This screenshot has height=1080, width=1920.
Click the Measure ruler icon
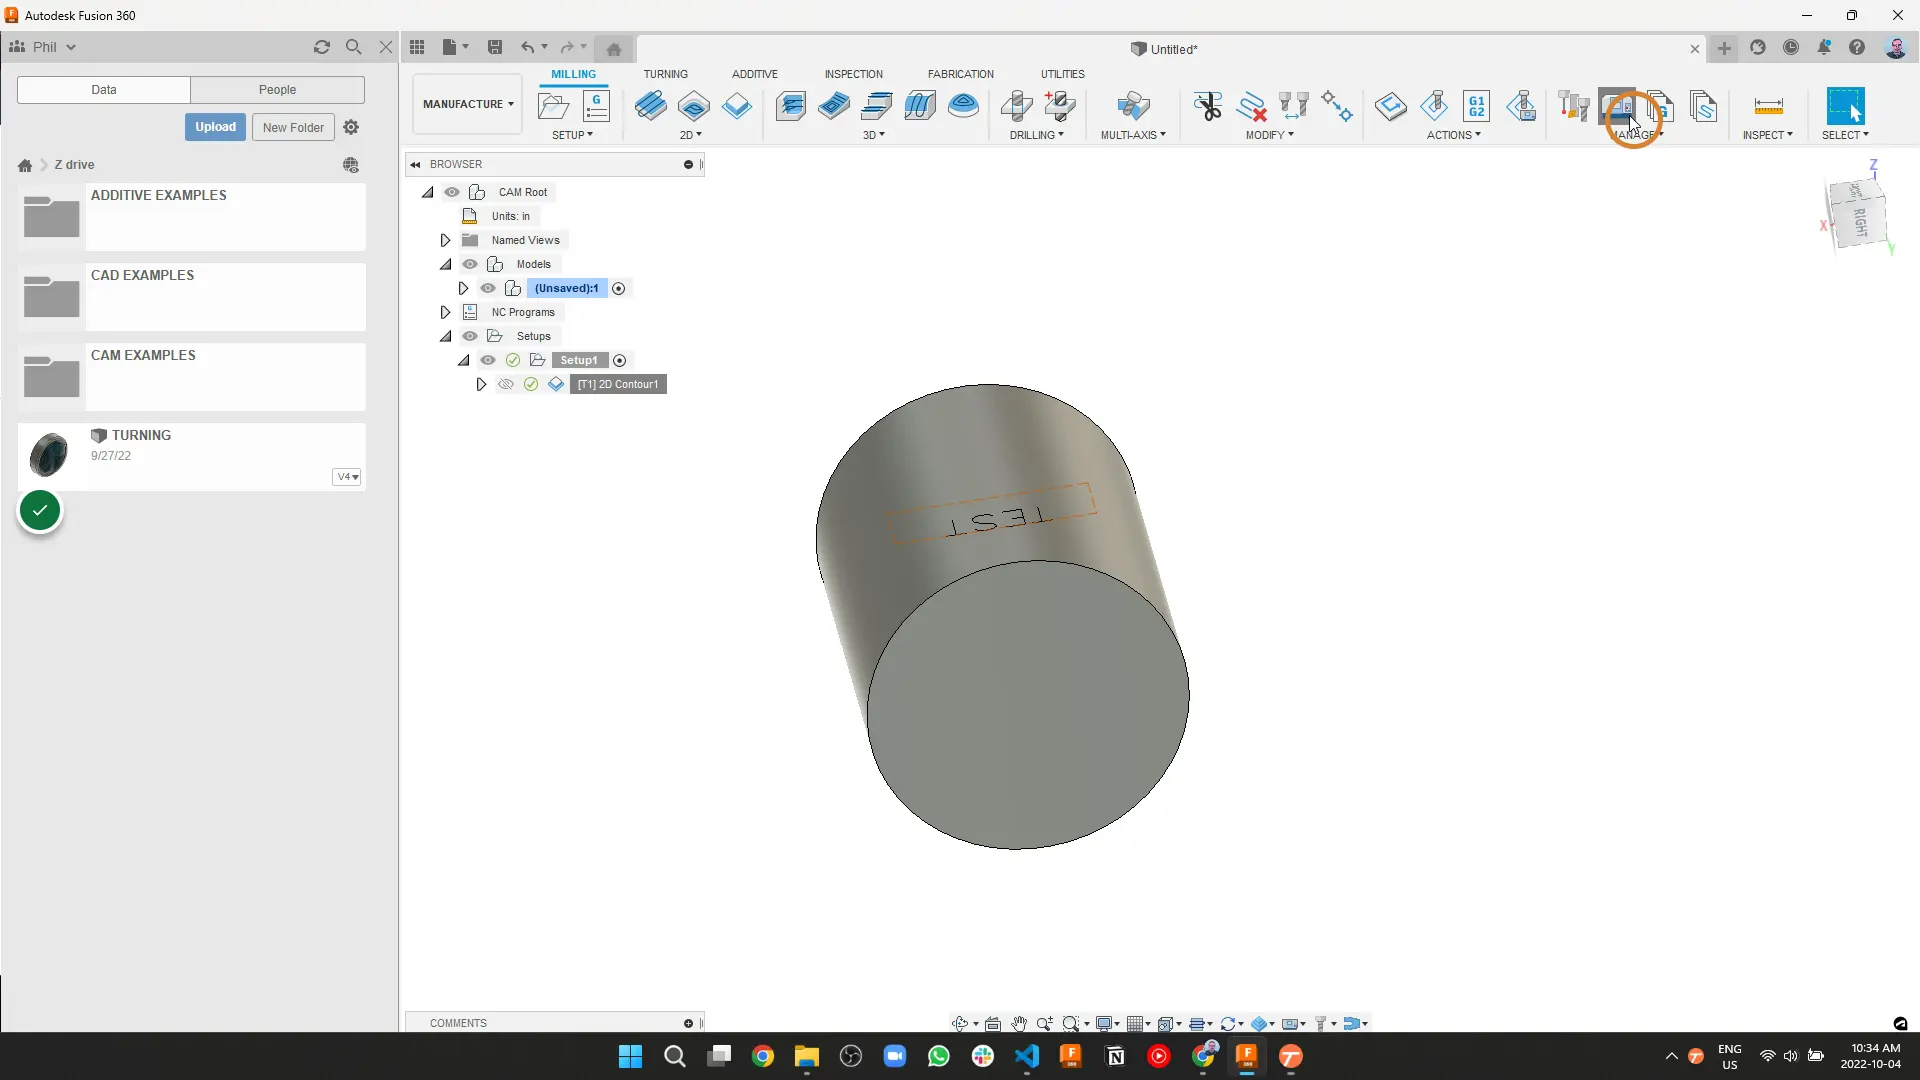point(1768,105)
